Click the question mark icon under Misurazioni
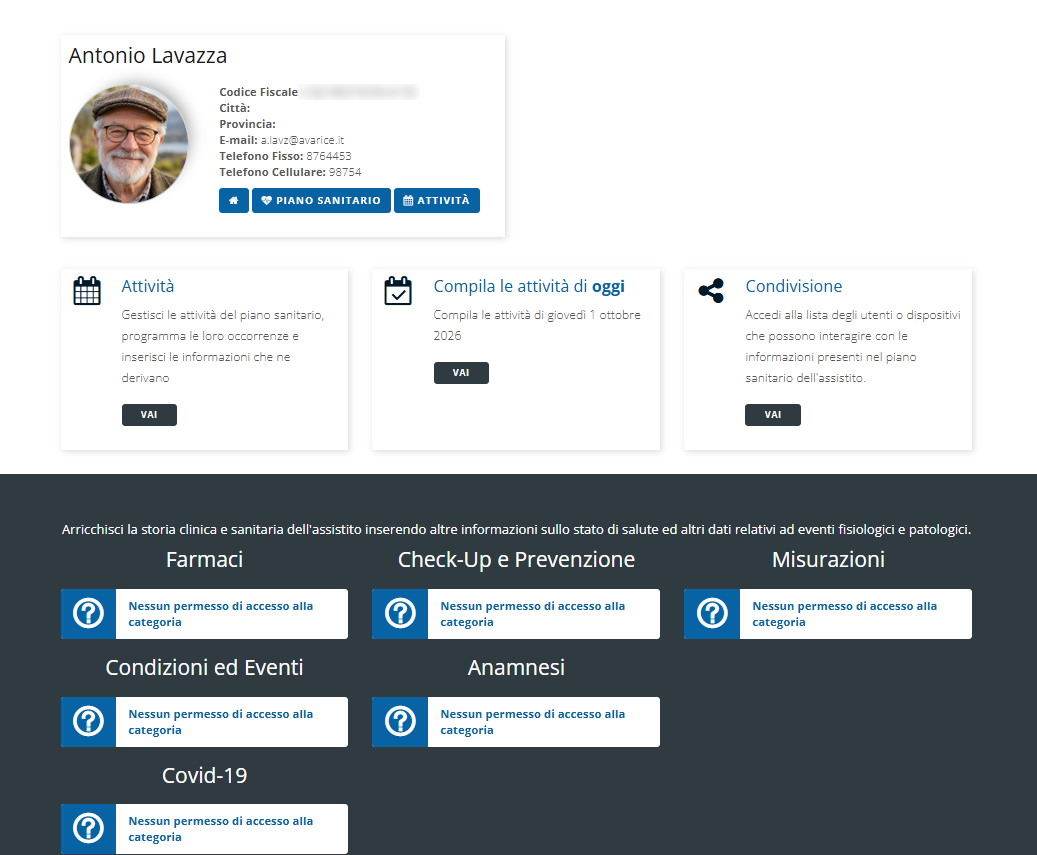The width and height of the screenshot is (1037, 855). pyautogui.click(x=712, y=614)
